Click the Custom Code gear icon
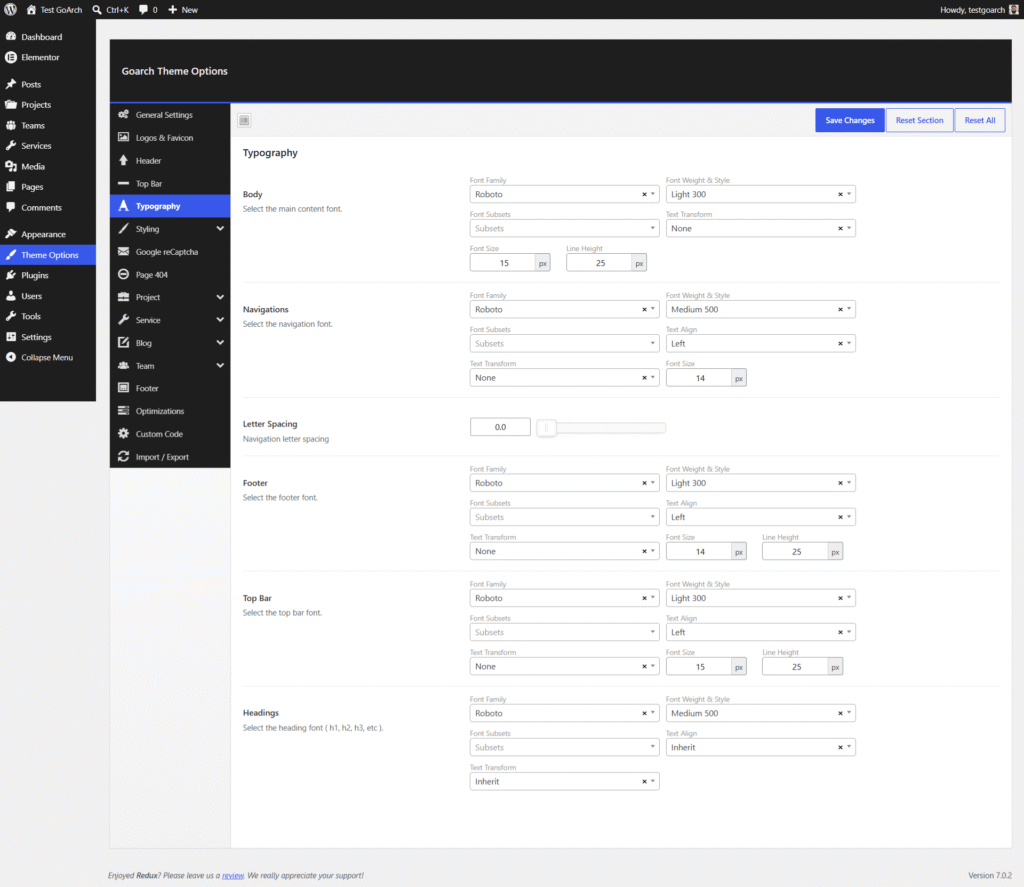Image resolution: width=1024 pixels, height=887 pixels. 123,434
